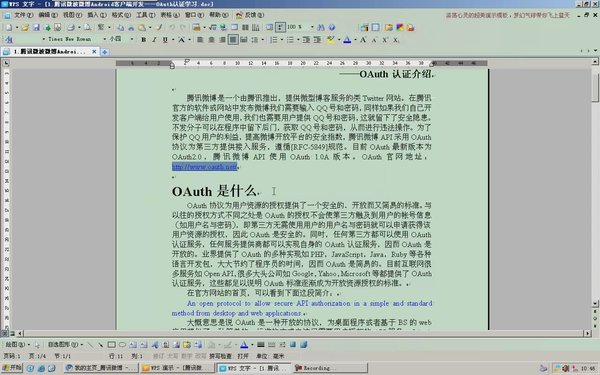
Task: Click the Find binoculars icon
Action: click(x=321, y=28)
